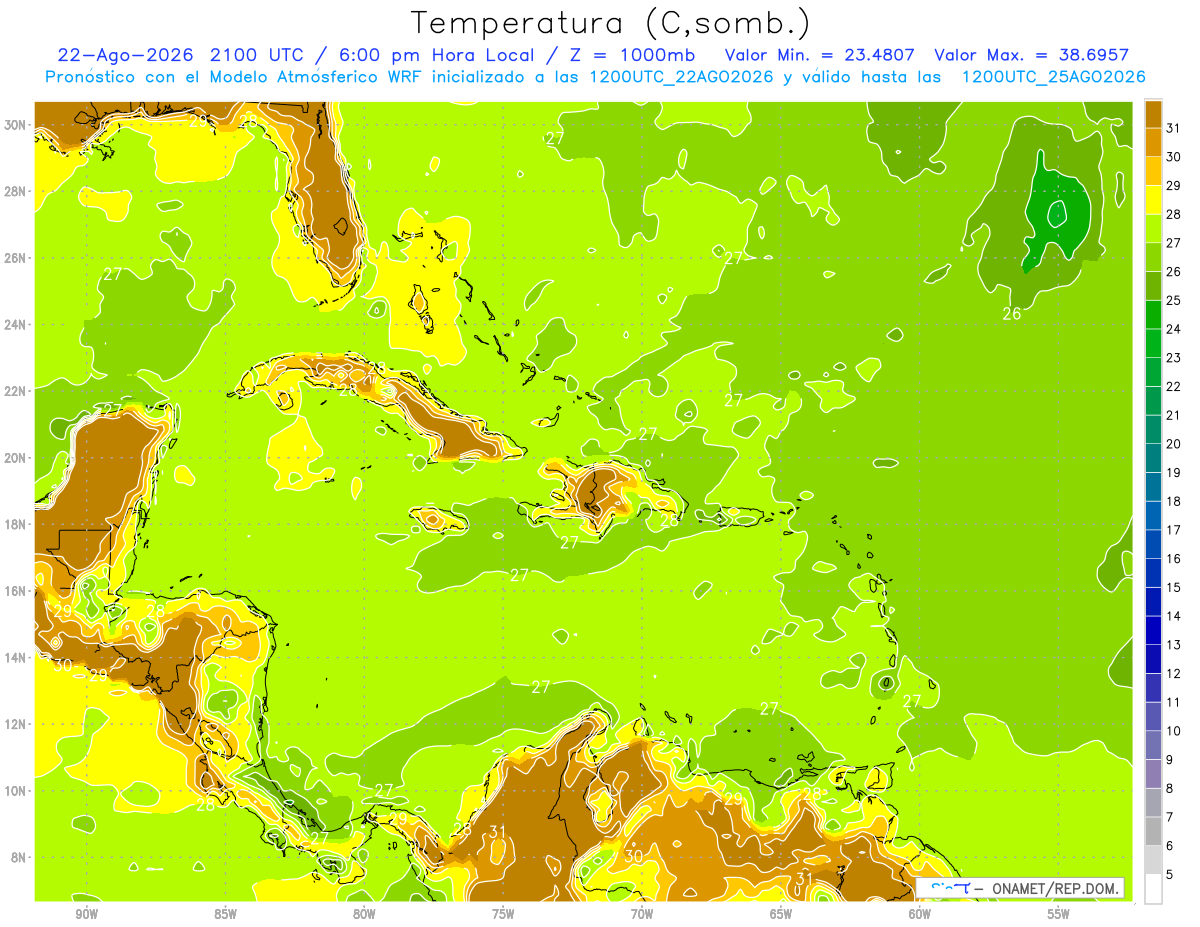Click the color scale label "15"
Viewport: 1200px width, 927px height.
click(1174, 587)
